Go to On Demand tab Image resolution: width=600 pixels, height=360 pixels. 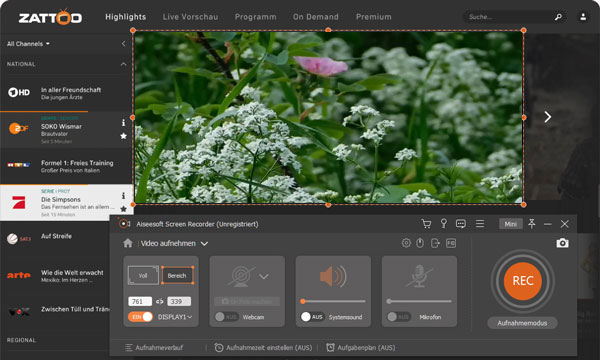coord(316,17)
